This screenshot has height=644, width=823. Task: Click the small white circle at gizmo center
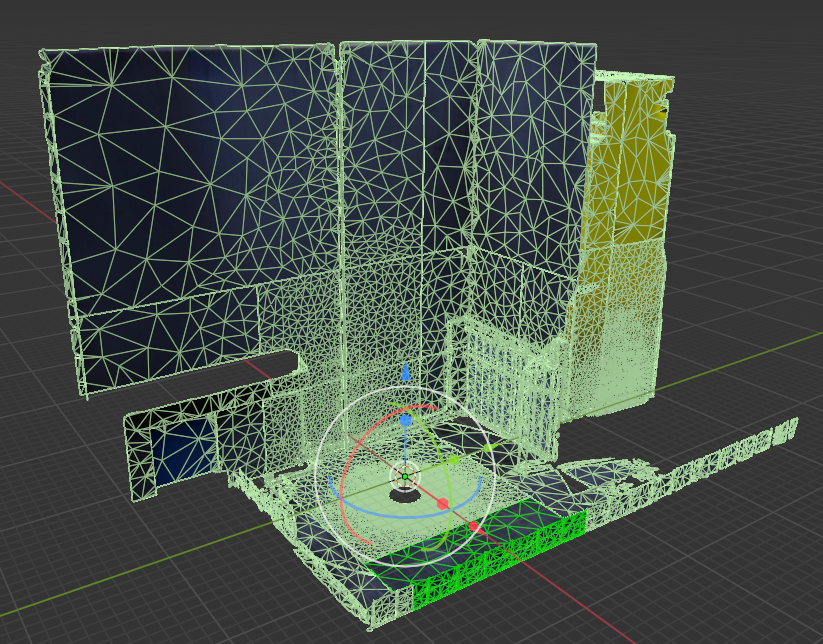coord(405,475)
